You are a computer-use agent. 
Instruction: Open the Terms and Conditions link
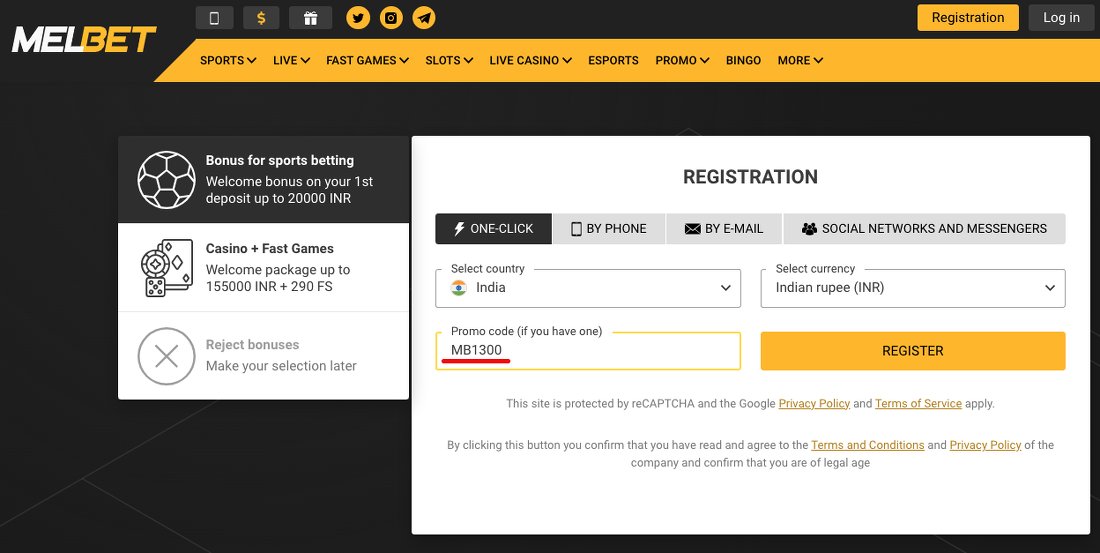point(868,445)
